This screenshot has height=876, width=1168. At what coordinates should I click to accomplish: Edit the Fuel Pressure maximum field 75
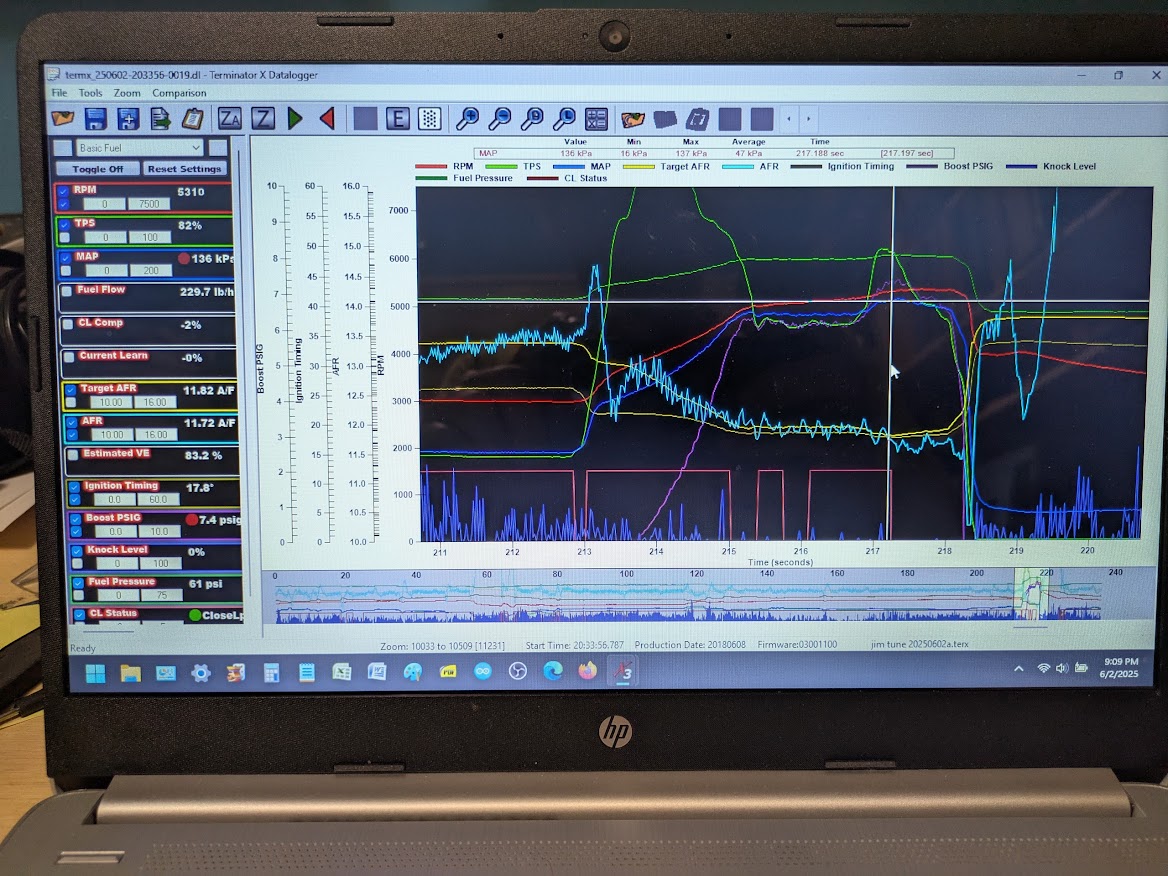click(162, 595)
